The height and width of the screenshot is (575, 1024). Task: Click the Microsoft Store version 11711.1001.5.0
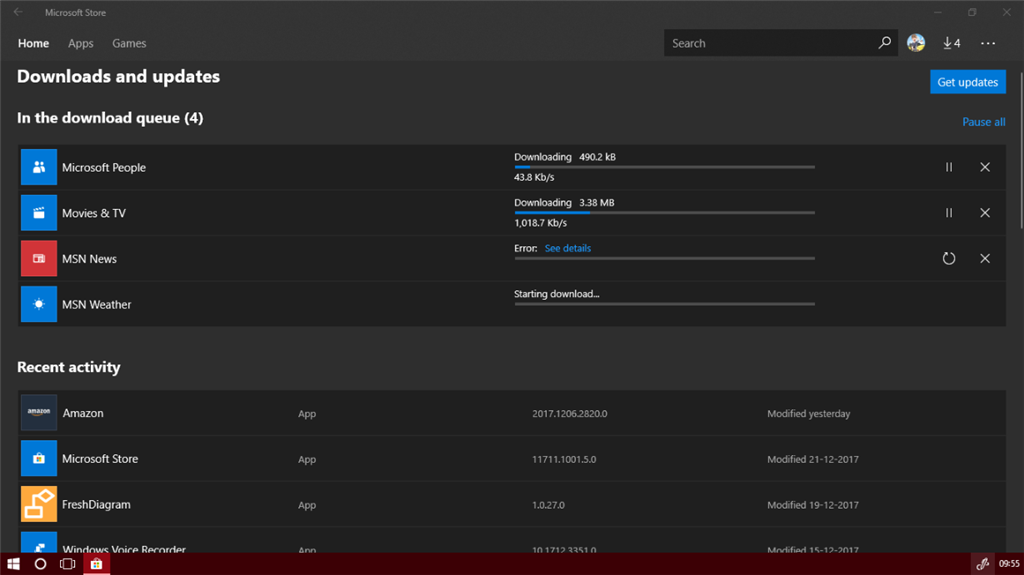tap(564, 459)
